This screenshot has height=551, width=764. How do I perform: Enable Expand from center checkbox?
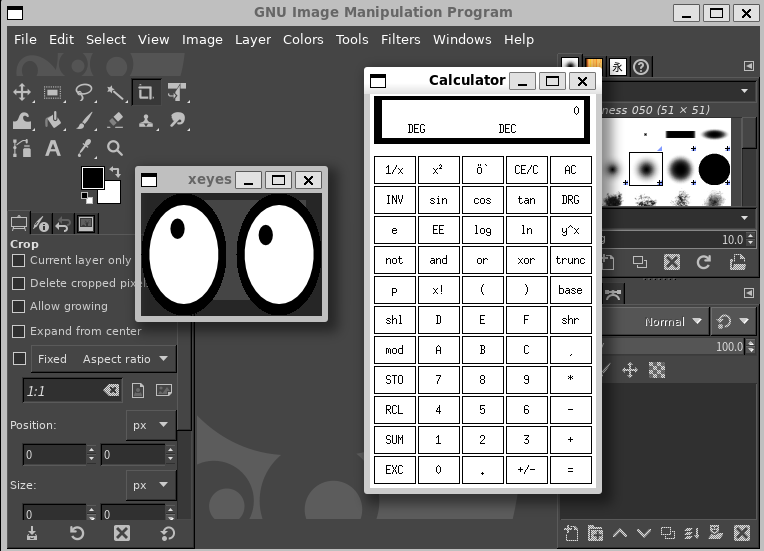point(19,331)
